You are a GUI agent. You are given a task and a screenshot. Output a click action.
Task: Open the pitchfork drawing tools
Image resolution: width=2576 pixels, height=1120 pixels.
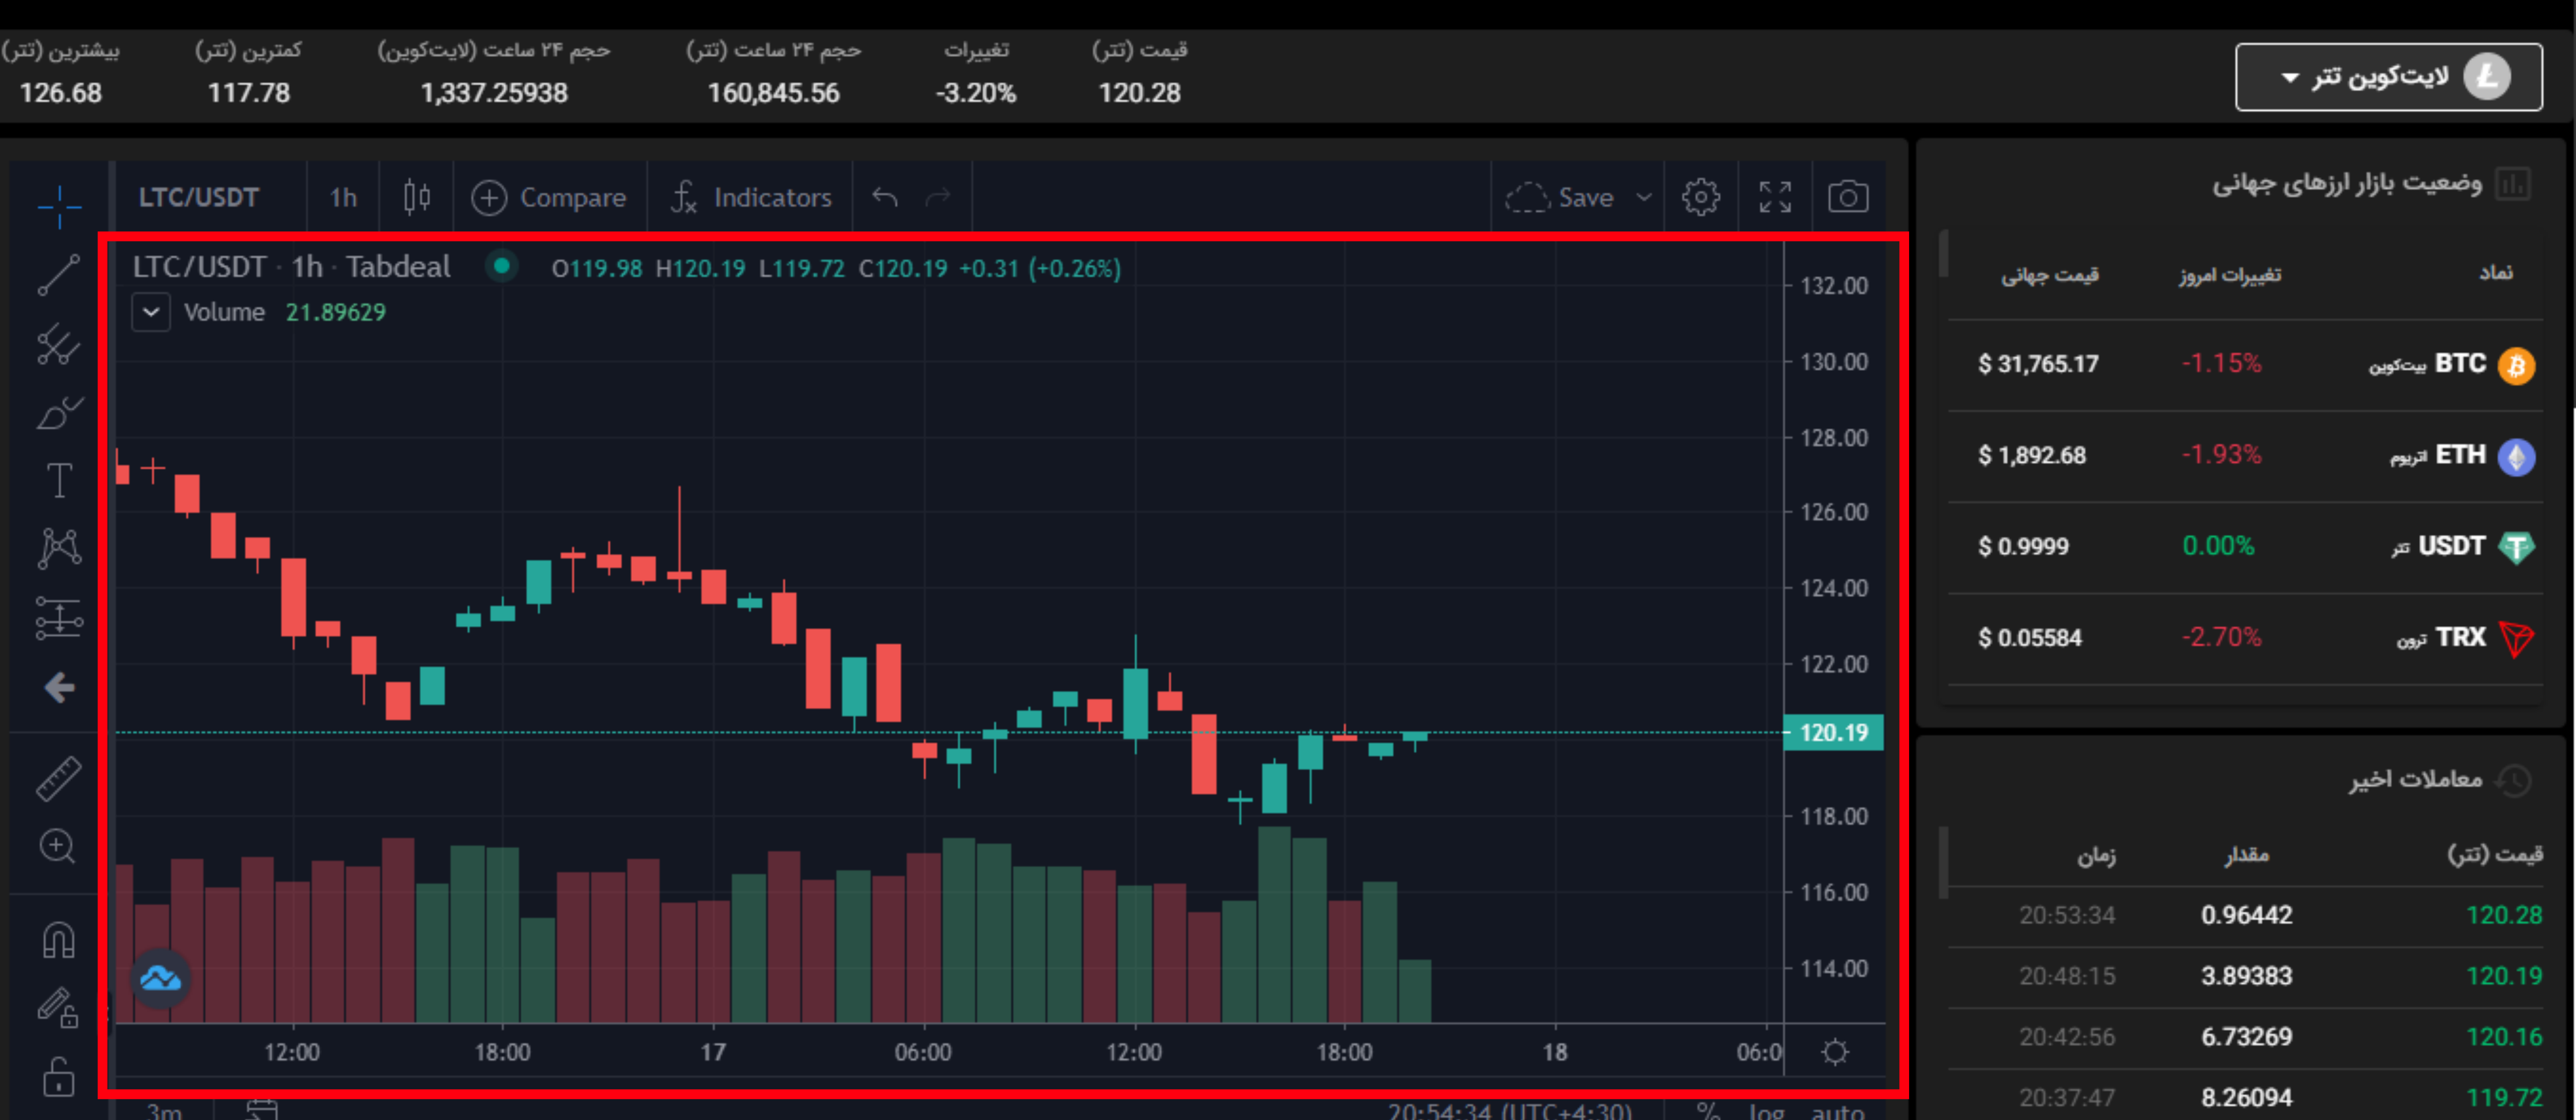(59, 344)
